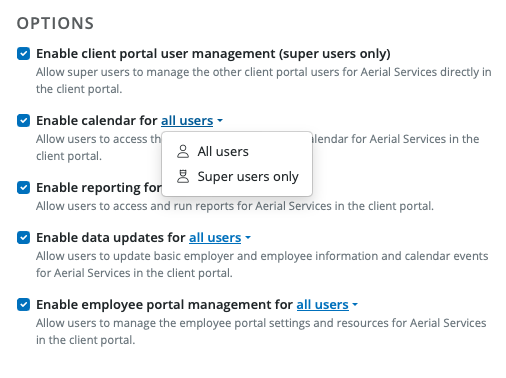Disable the data updates checkbox

(x=23, y=238)
